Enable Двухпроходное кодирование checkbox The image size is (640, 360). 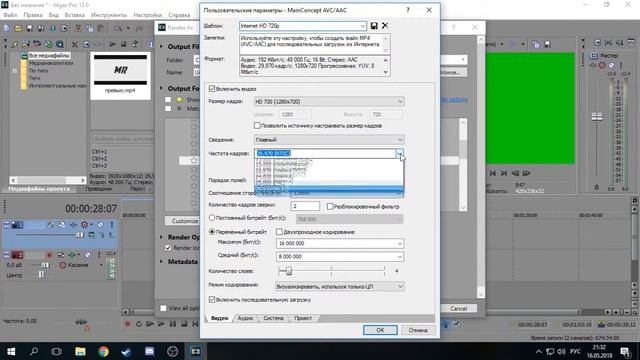pyautogui.click(x=279, y=232)
